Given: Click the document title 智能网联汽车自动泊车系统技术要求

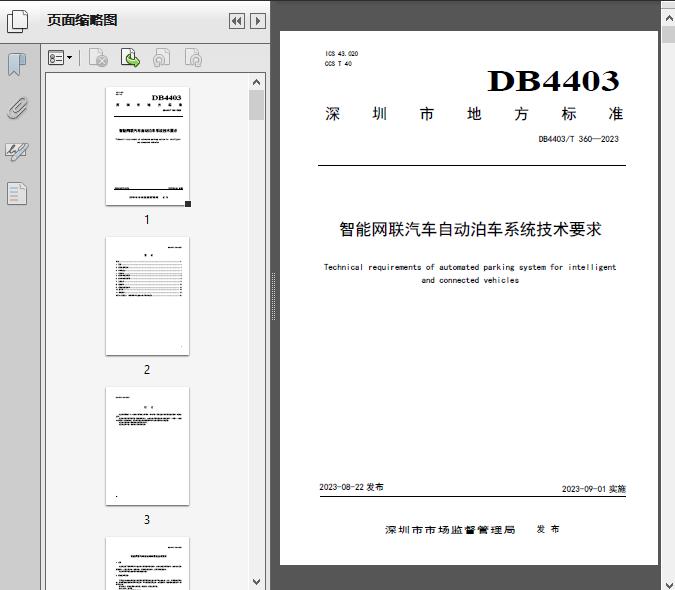Looking at the screenshot, I should coord(470,229).
